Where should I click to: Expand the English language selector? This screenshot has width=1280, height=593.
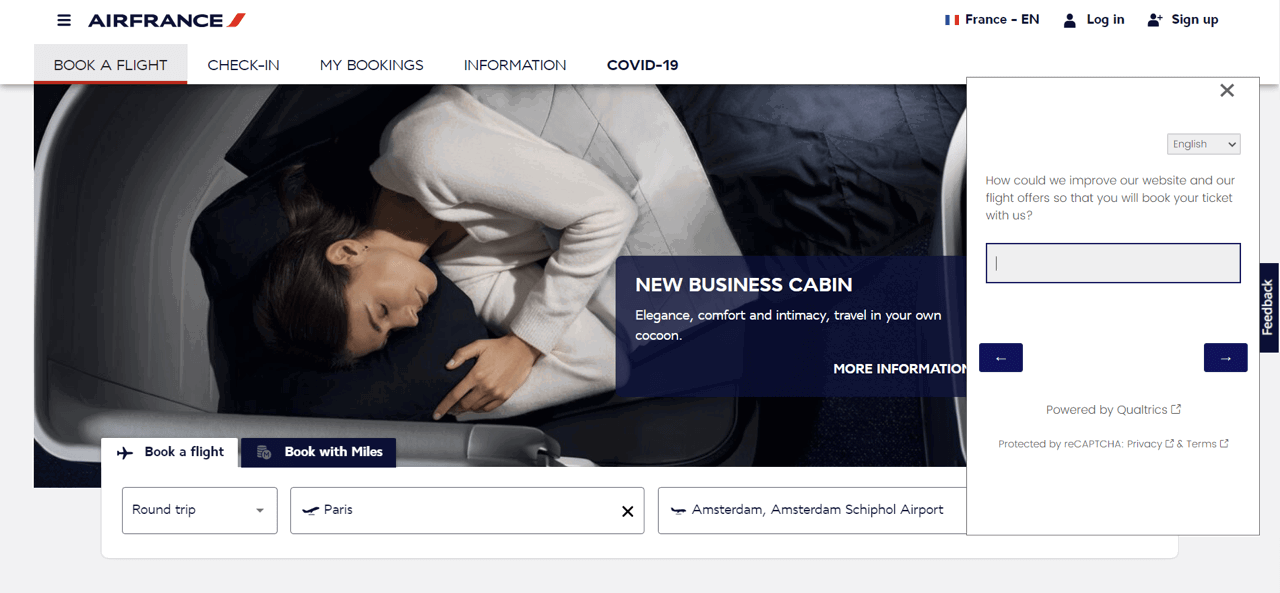(1204, 144)
